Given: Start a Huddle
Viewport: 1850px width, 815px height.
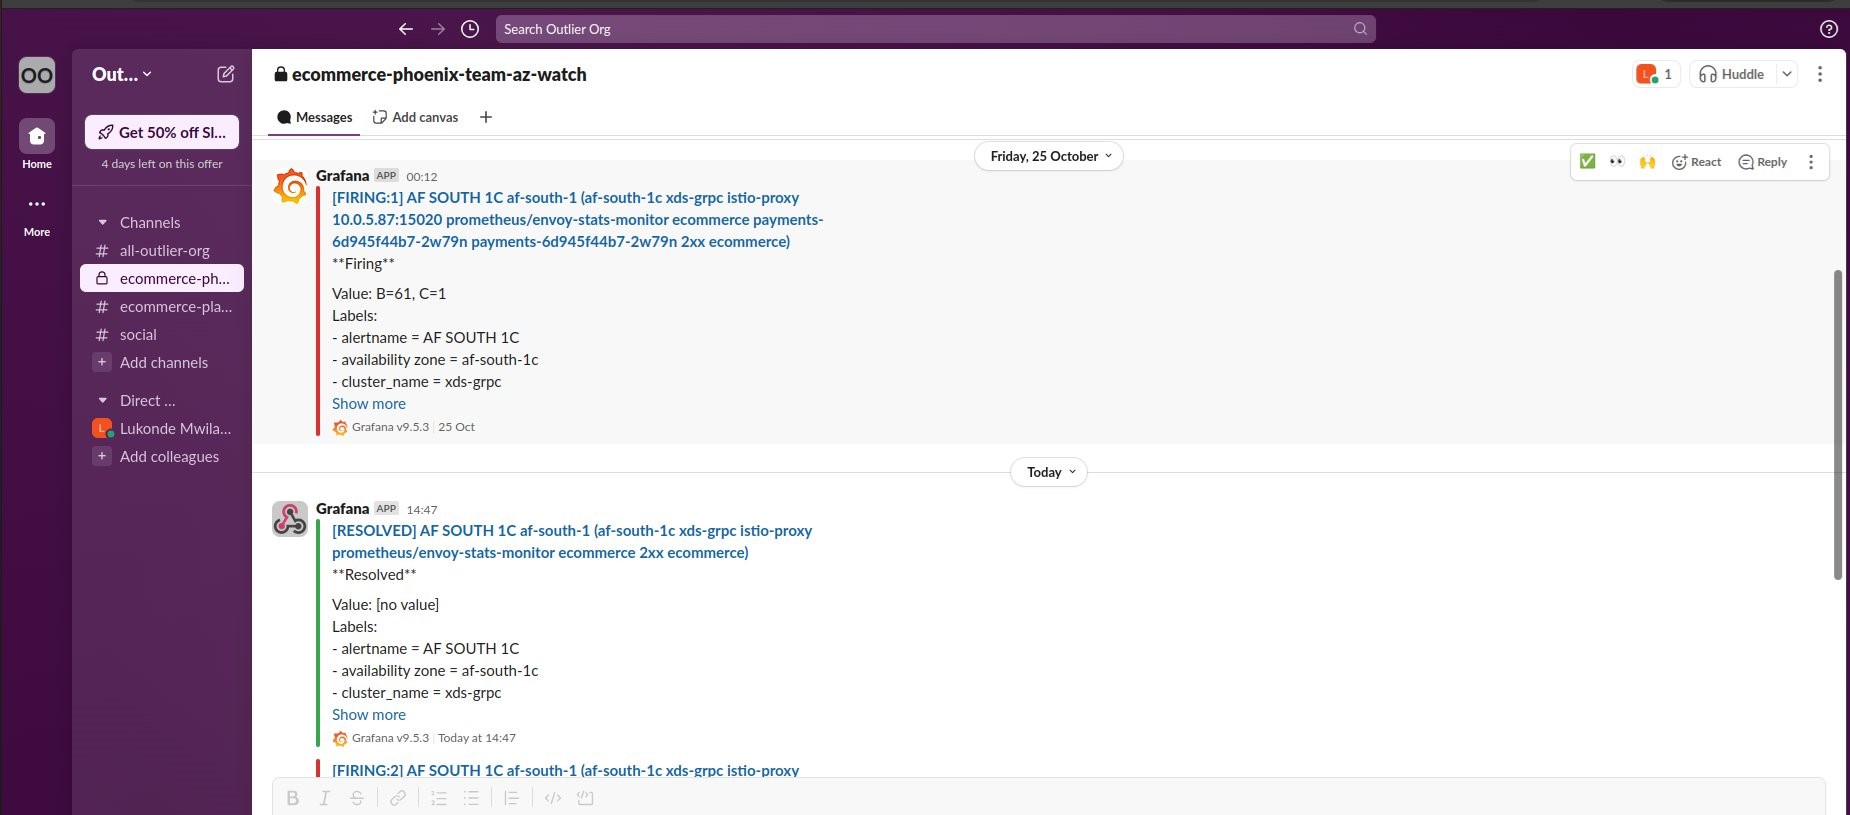Looking at the screenshot, I should (1732, 74).
